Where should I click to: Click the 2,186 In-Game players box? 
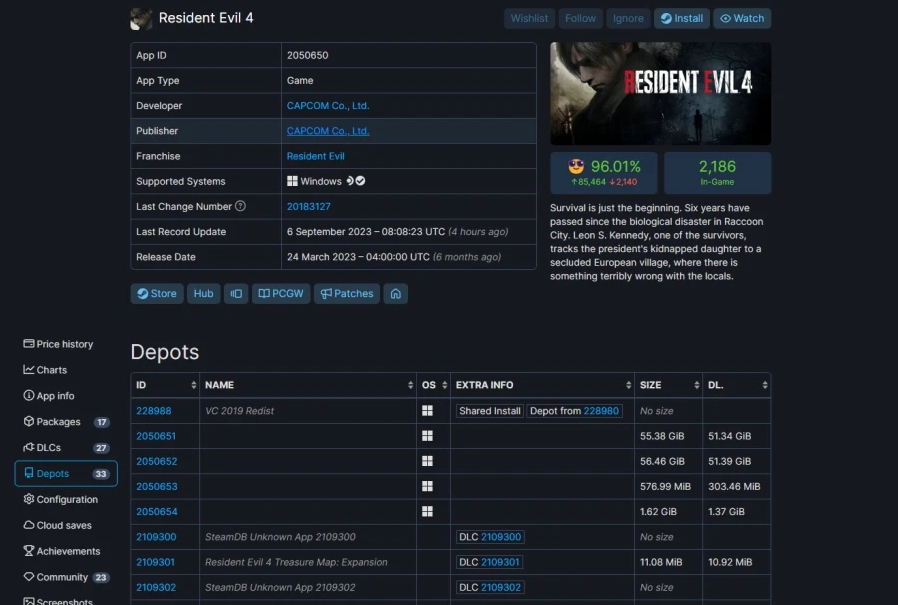[x=717, y=173]
